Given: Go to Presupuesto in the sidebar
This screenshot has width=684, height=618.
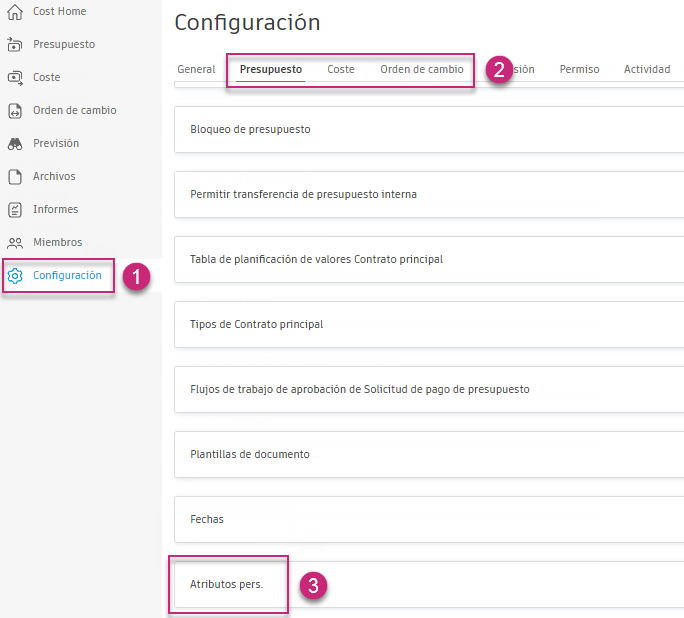Looking at the screenshot, I should click(x=64, y=44).
